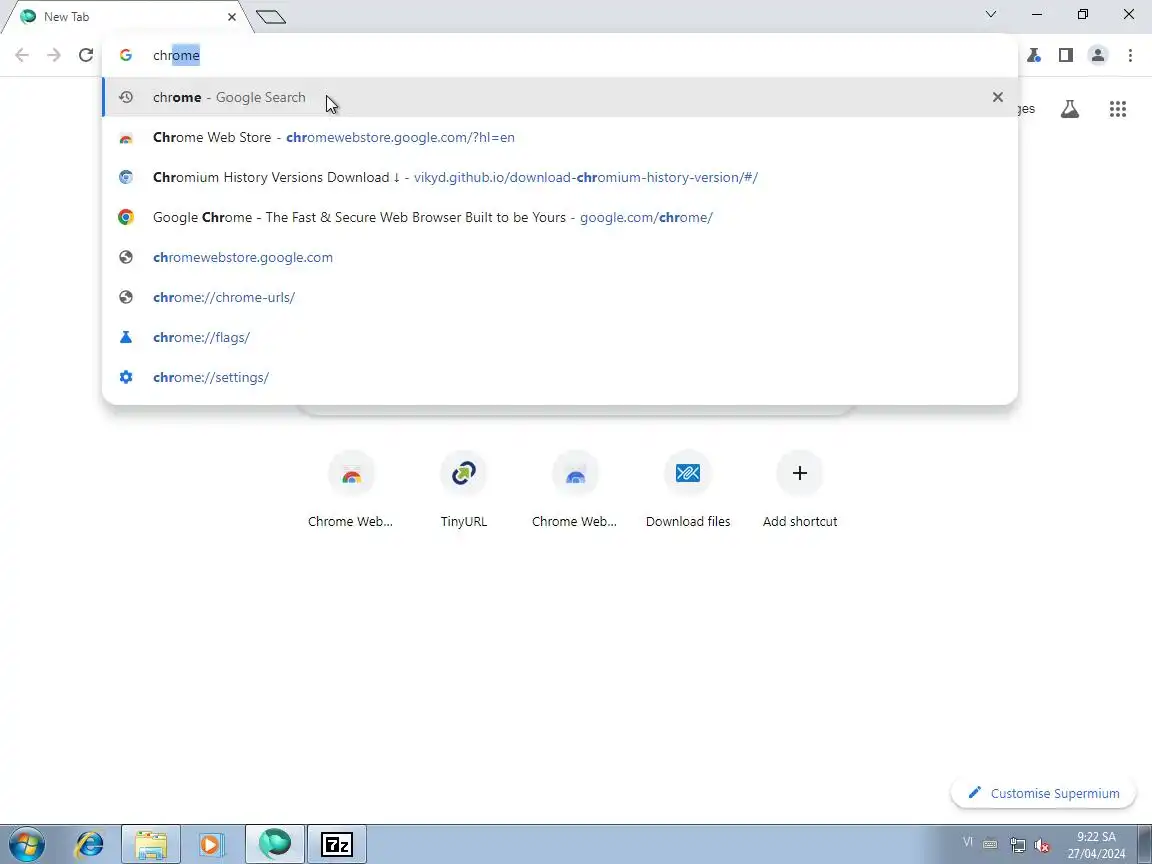Viewport: 1152px width, 864px height.
Task: Click the forward navigation arrow
Action: (54, 55)
